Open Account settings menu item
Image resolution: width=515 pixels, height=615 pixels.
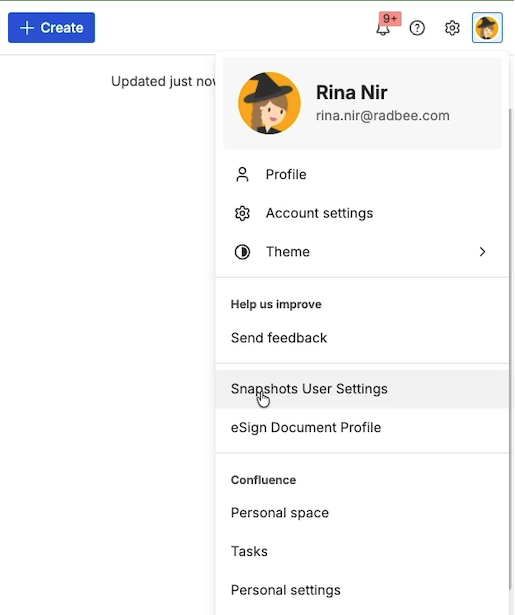362,213
